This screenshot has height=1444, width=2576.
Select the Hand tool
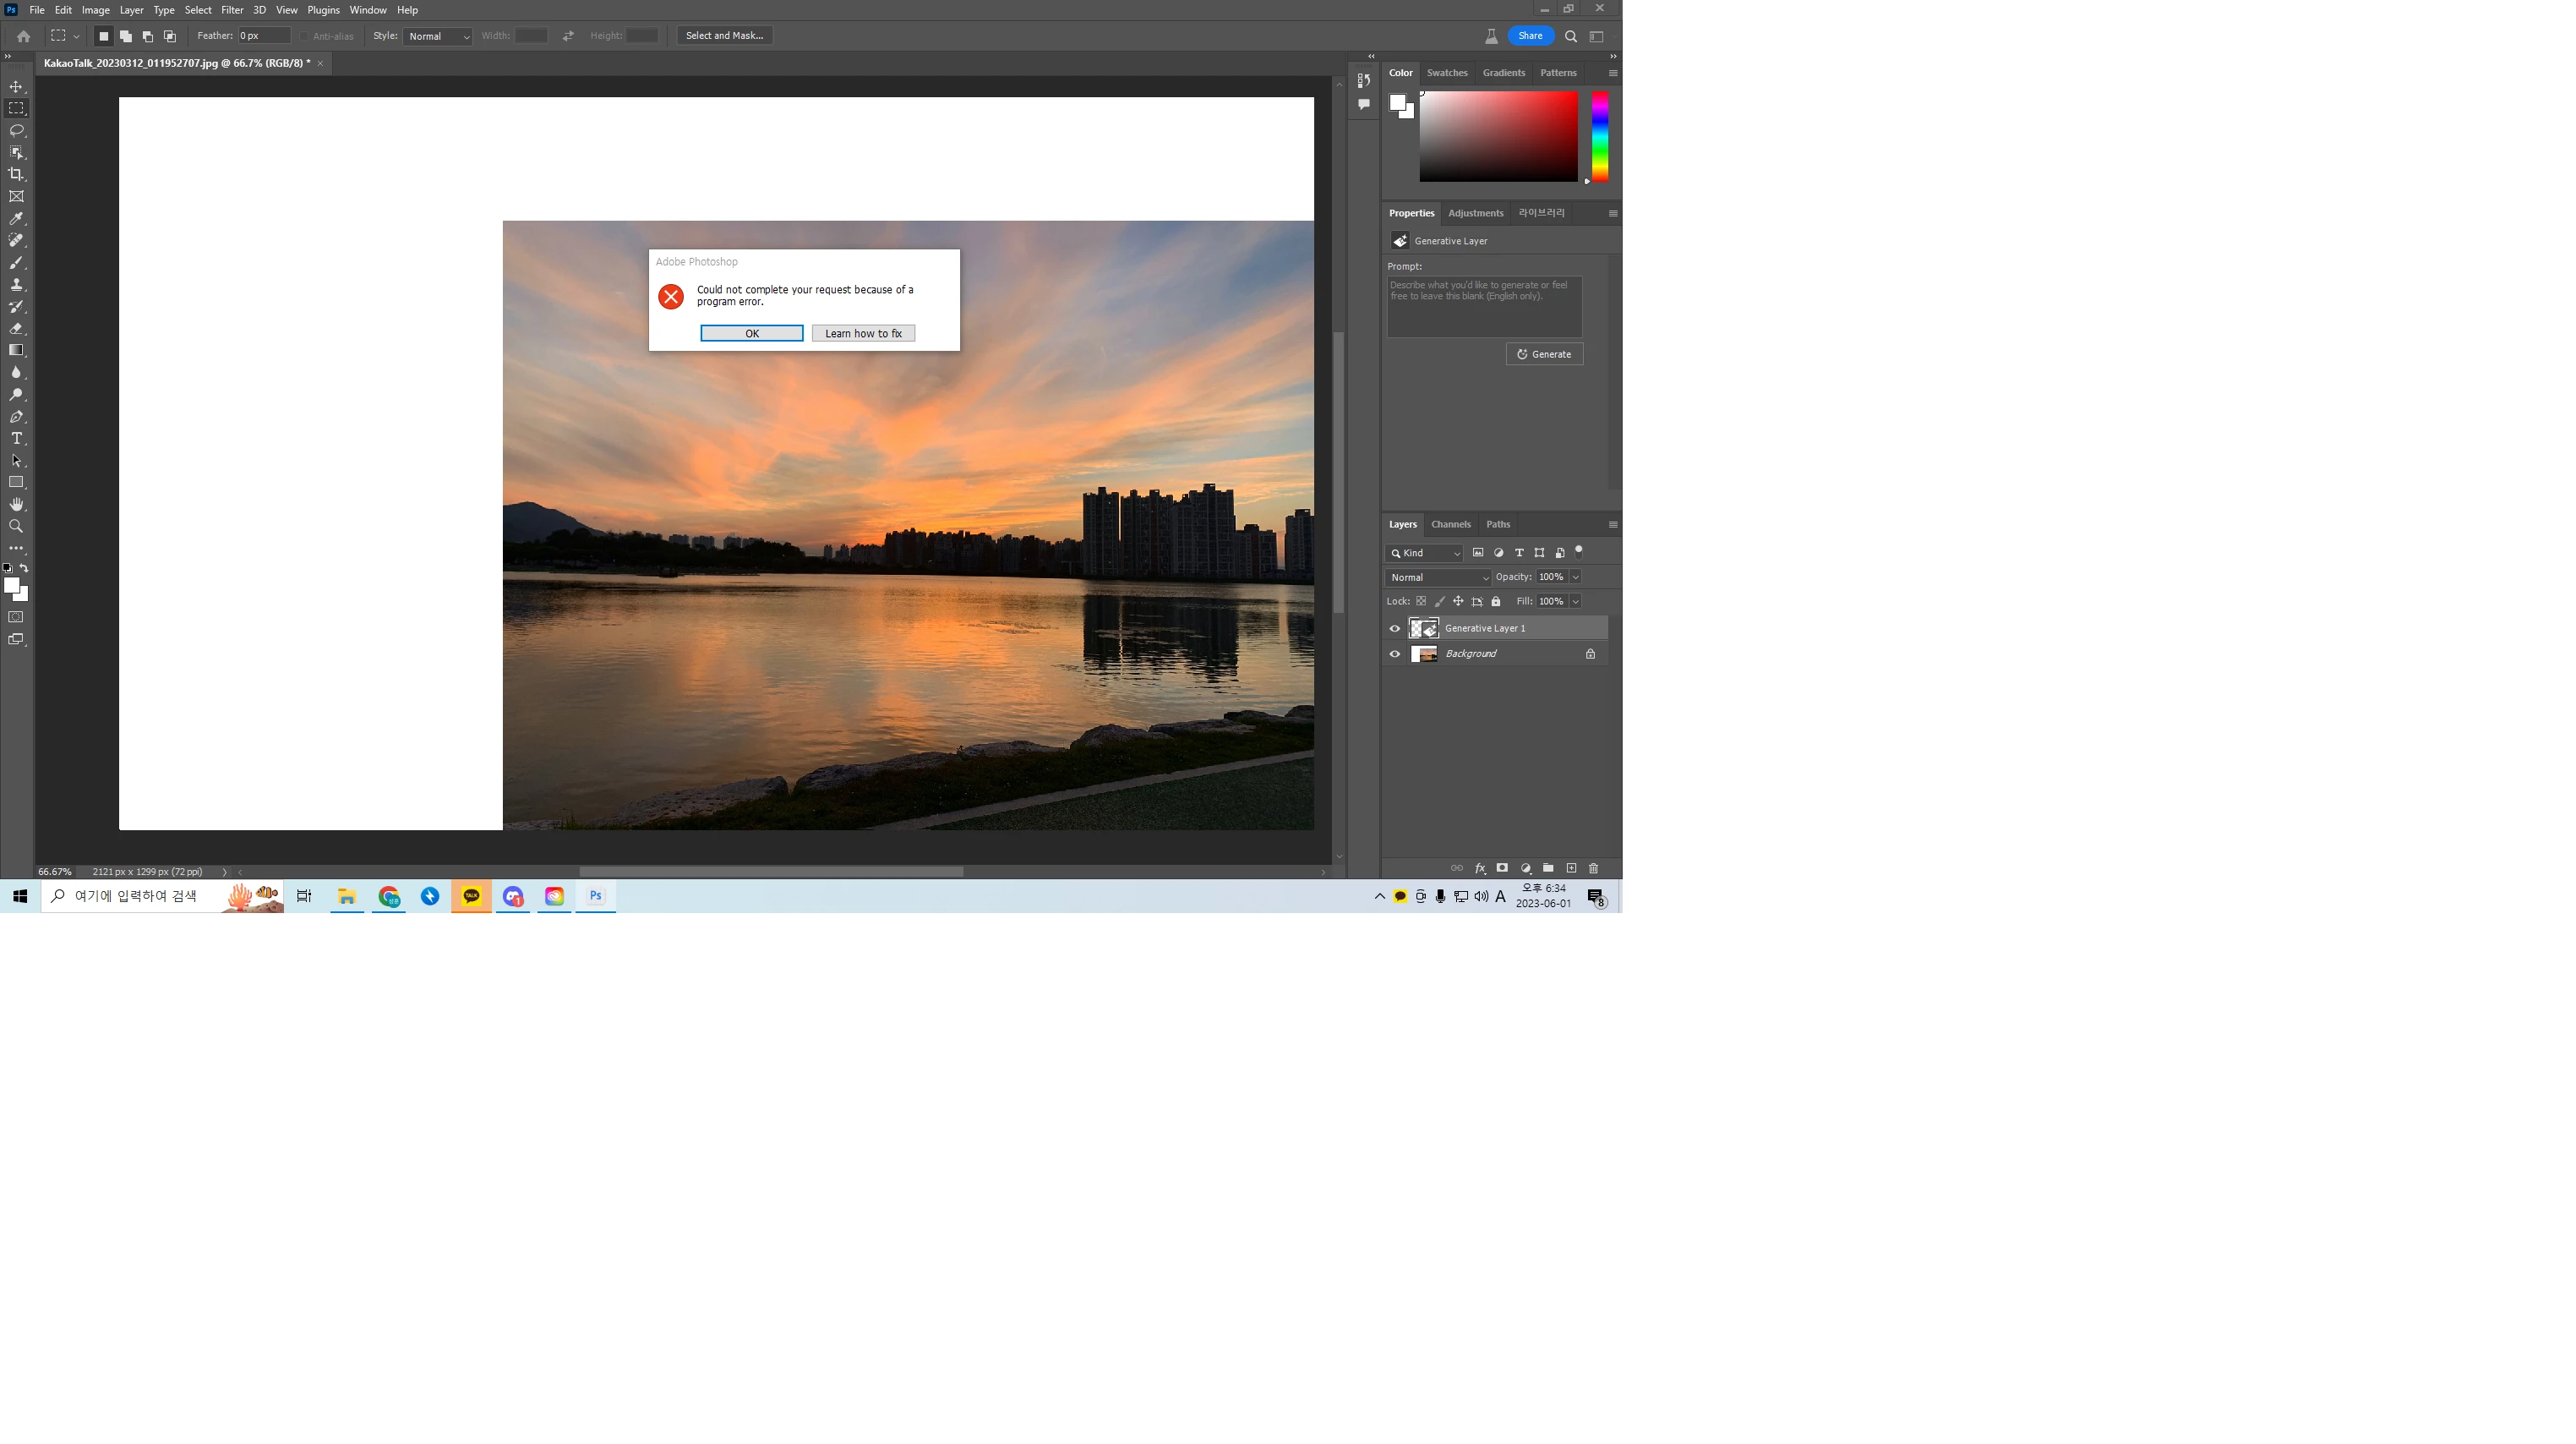click(16, 505)
